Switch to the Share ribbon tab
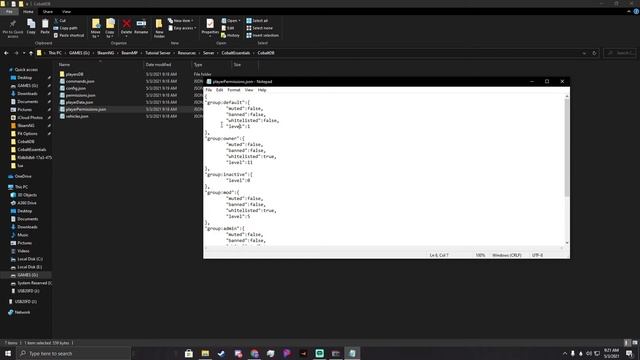This screenshot has width=640, height=360. pyautogui.click(x=48, y=11)
